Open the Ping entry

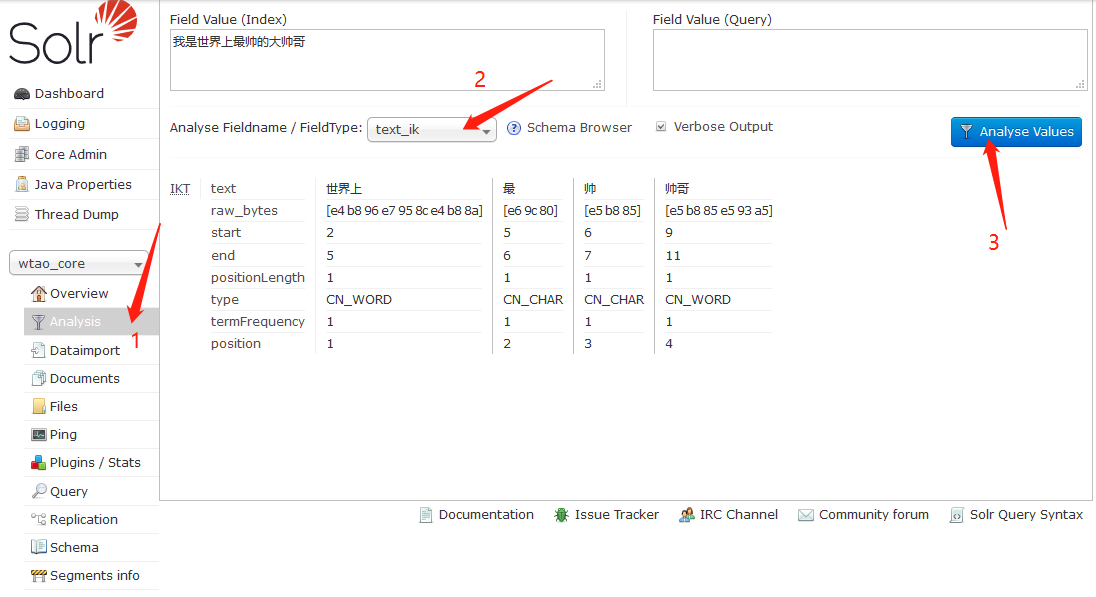[x=63, y=435]
